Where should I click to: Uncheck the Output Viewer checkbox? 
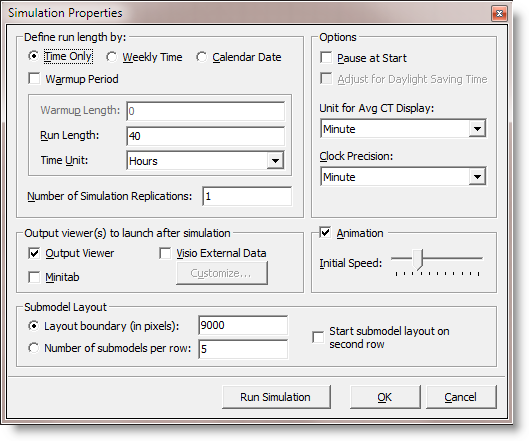click(34, 253)
